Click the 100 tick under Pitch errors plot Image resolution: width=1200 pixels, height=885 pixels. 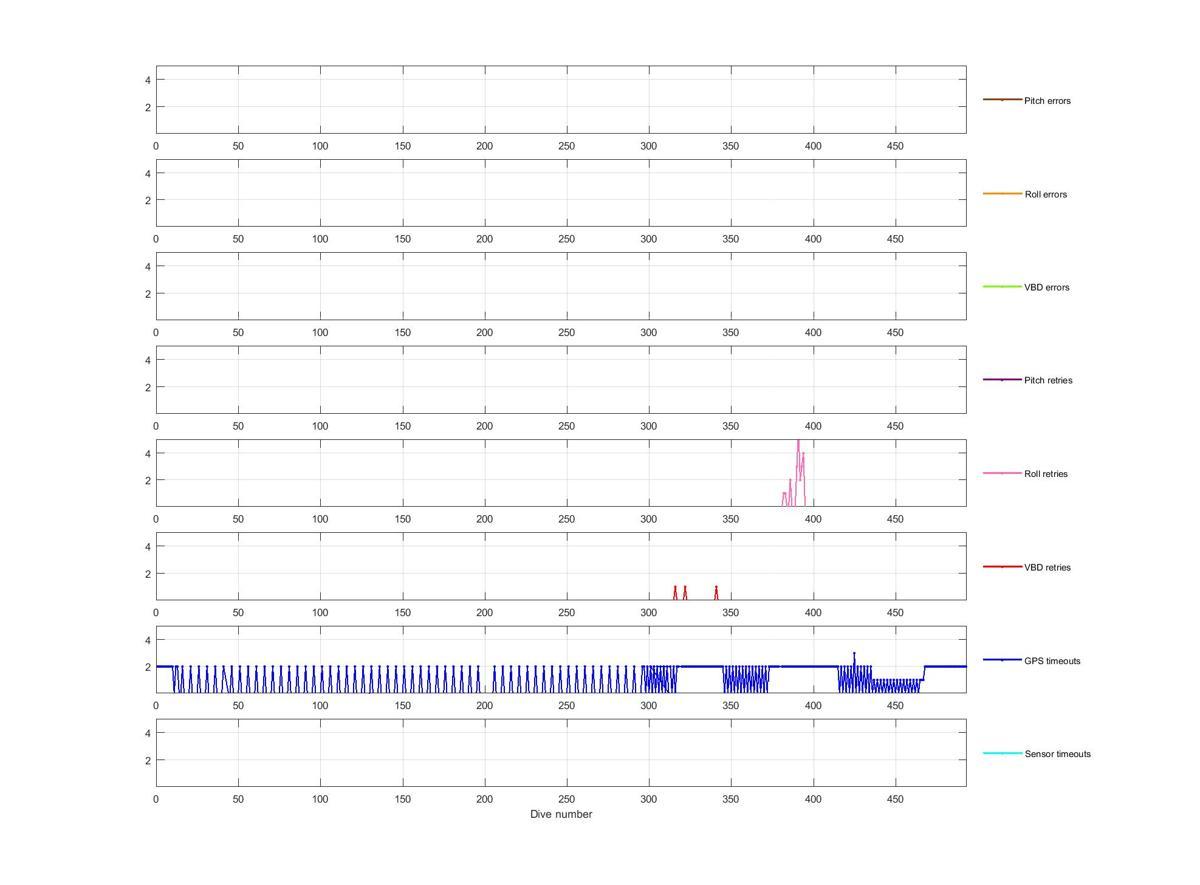(320, 146)
